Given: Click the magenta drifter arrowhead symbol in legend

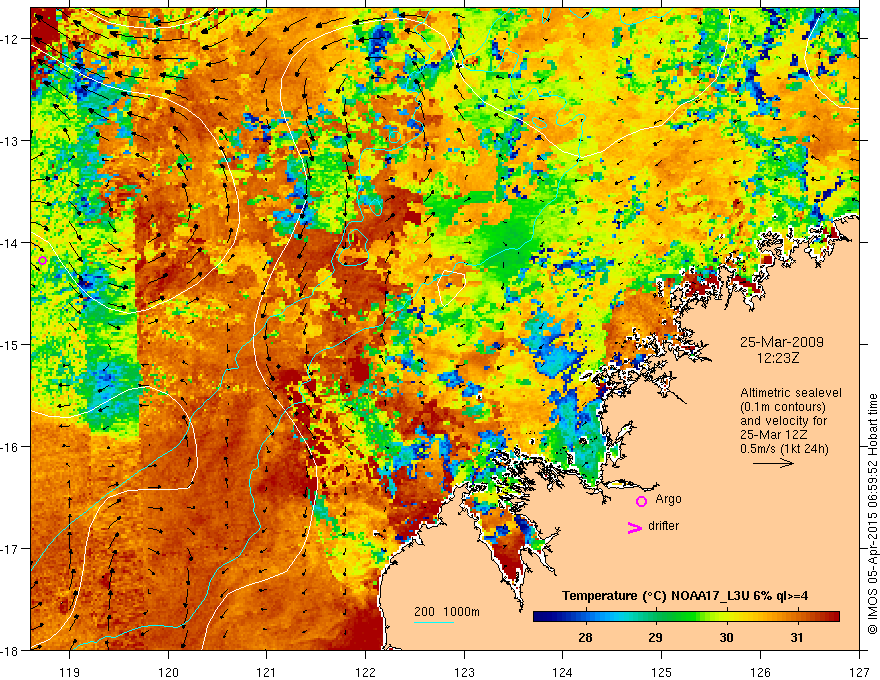Looking at the screenshot, I should [635, 527].
